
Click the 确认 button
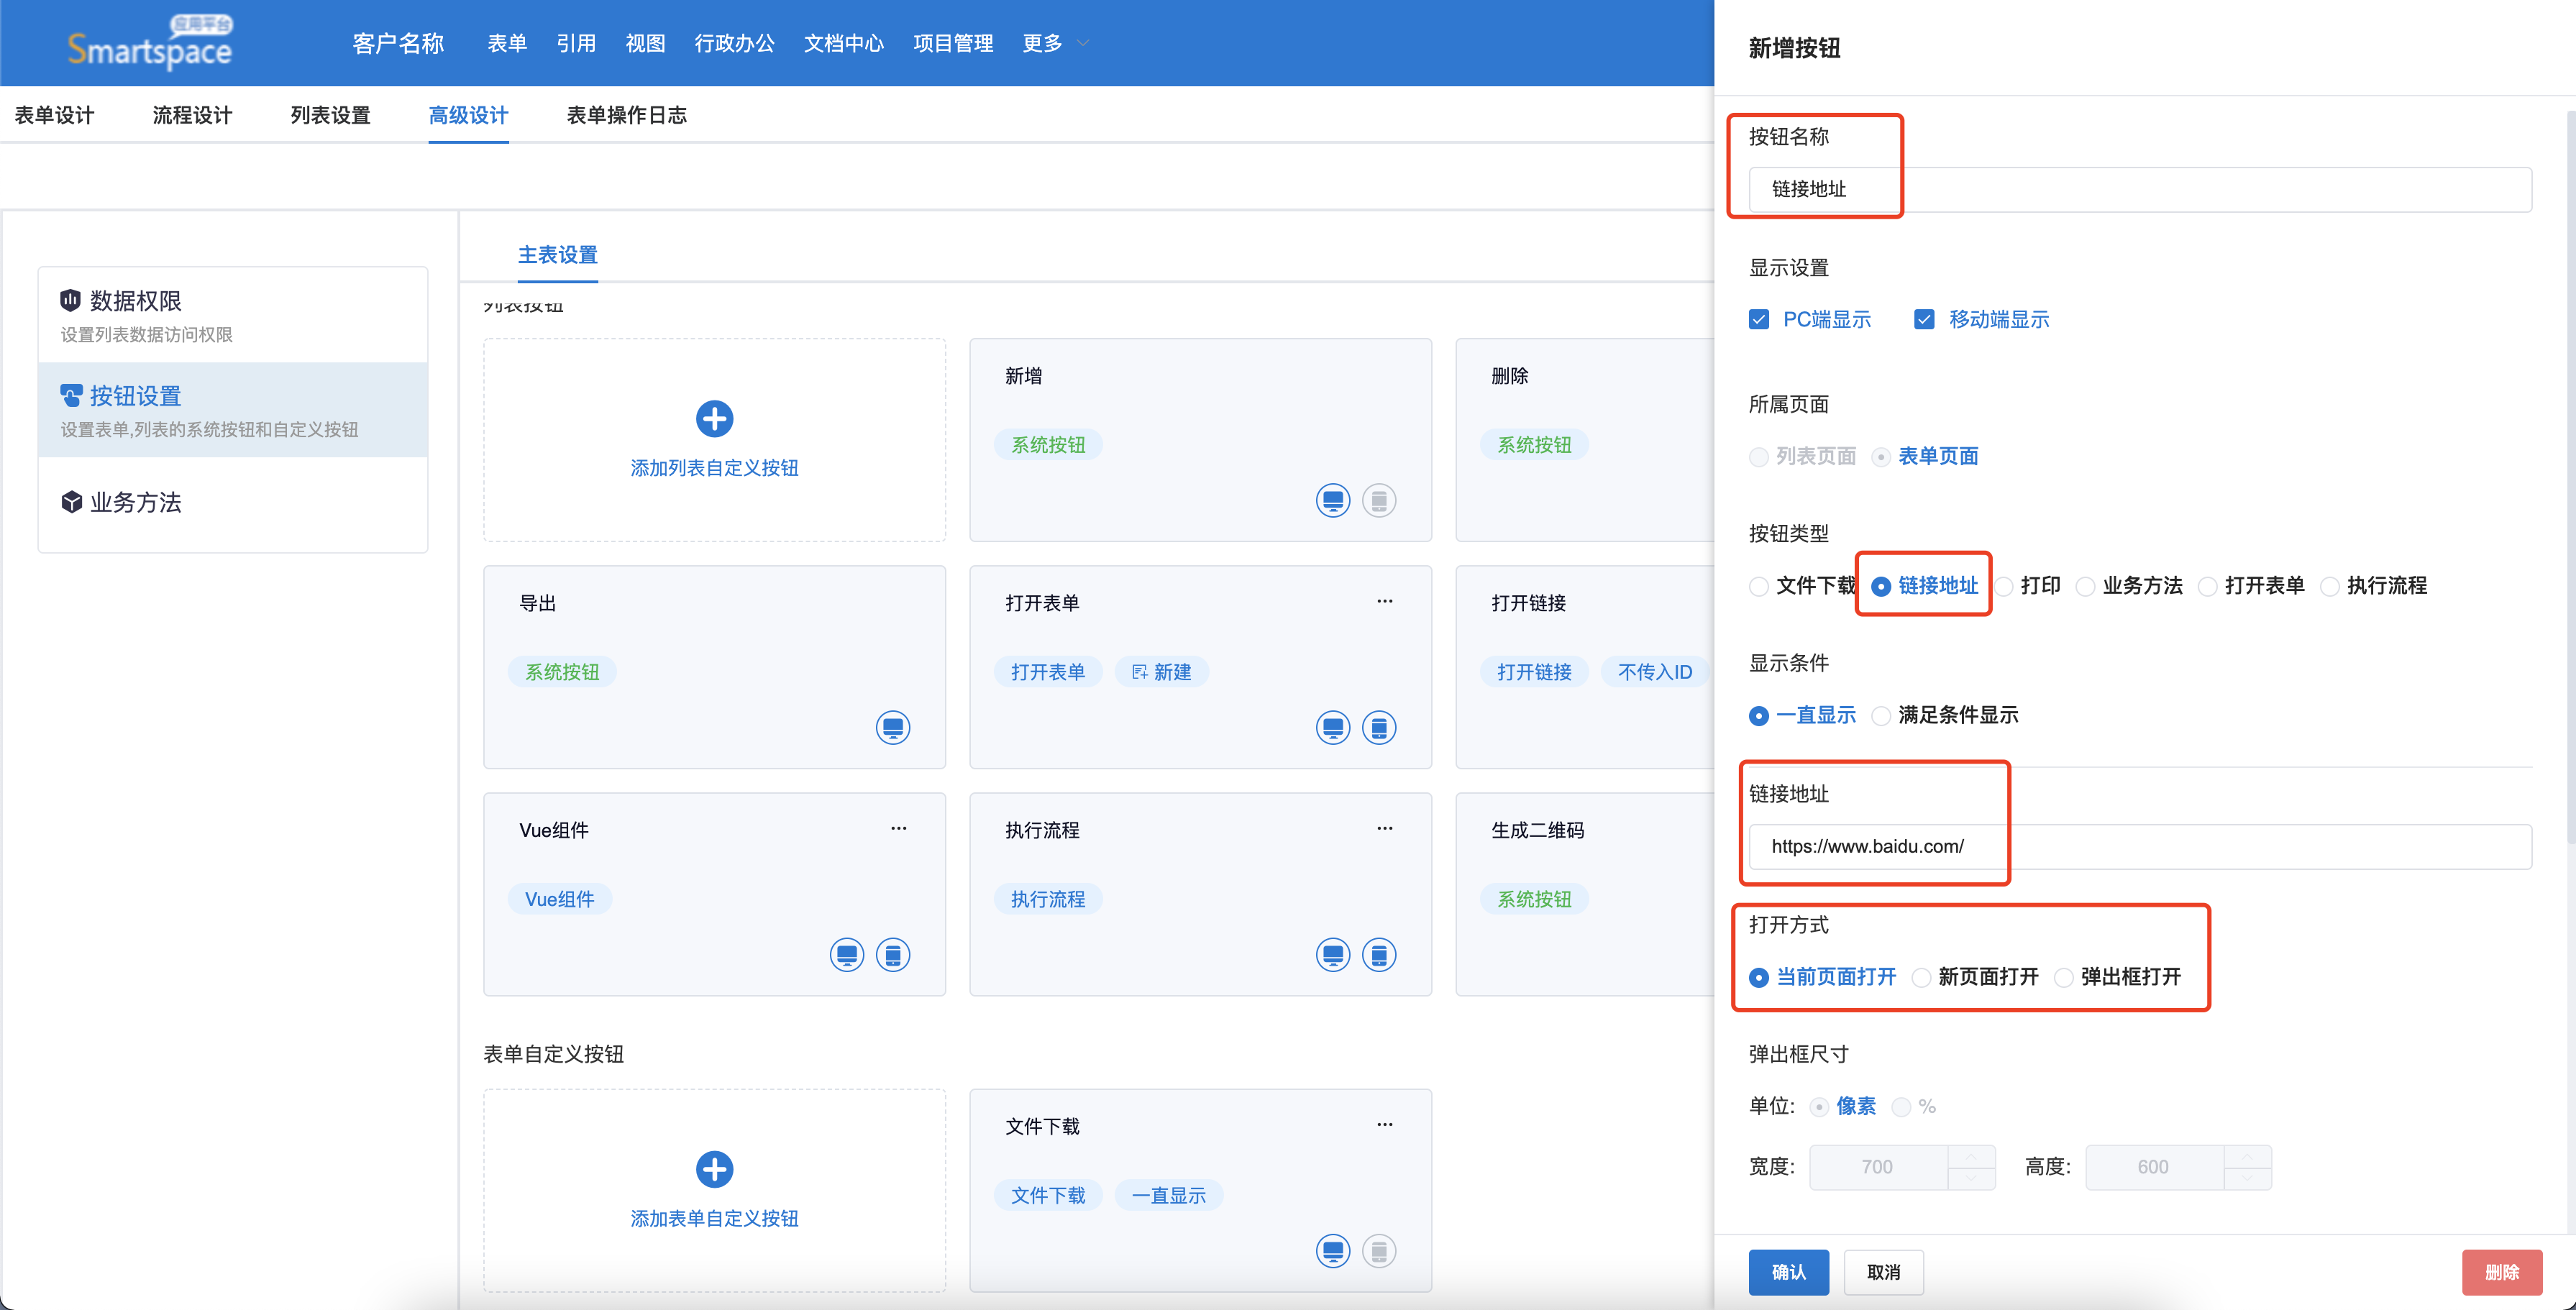[1788, 1271]
